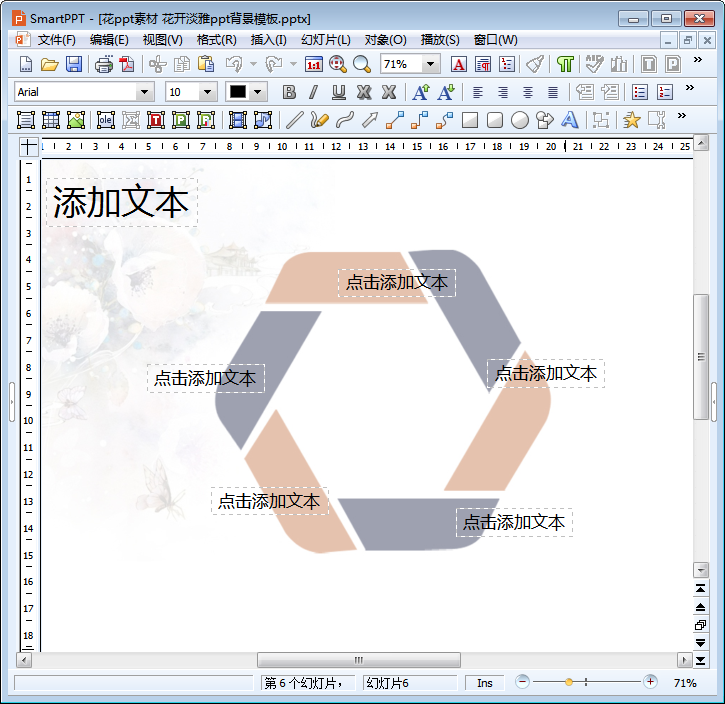Toggle numbered list
Image resolution: width=725 pixels, height=704 pixels.
pos(664,92)
